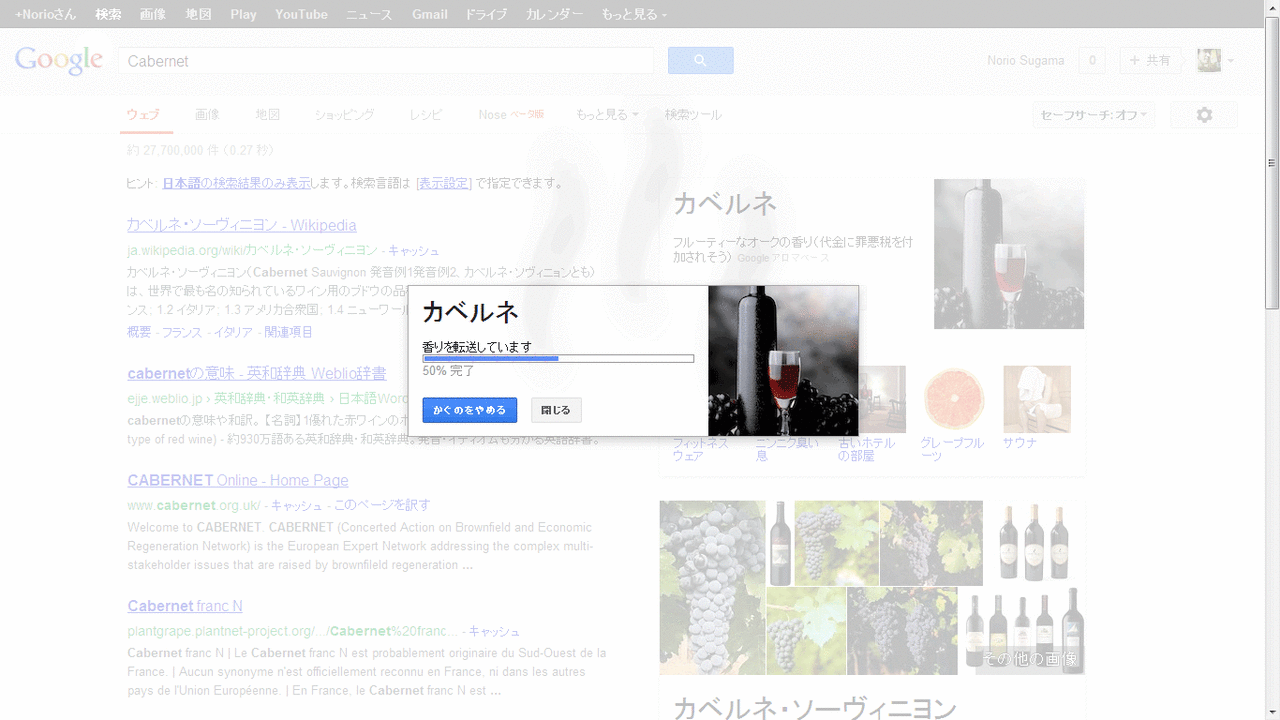Select 検索 in top navigation bar
This screenshot has width=1280, height=720.
(108, 14)
